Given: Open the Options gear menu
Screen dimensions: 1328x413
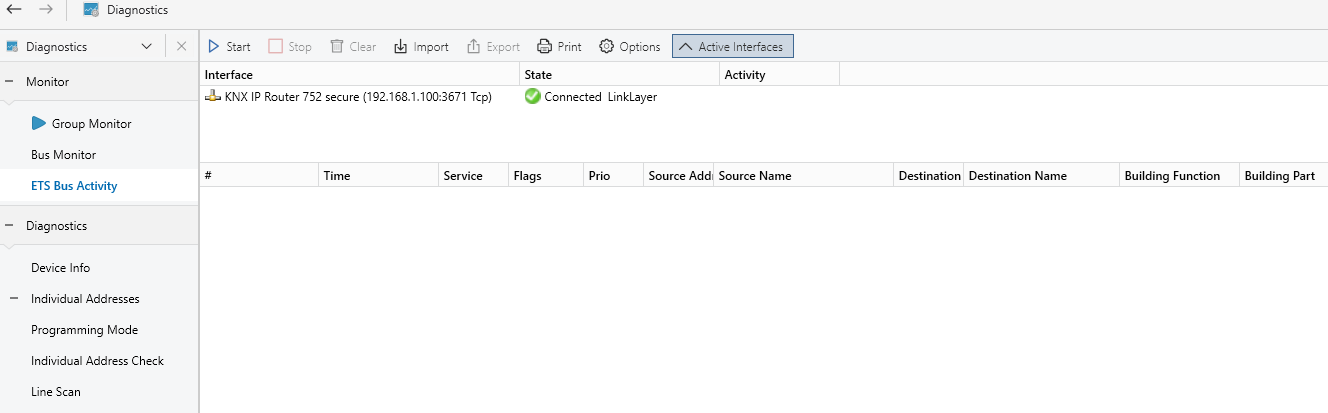Looking at the screenshot, I should click(606, 47).
